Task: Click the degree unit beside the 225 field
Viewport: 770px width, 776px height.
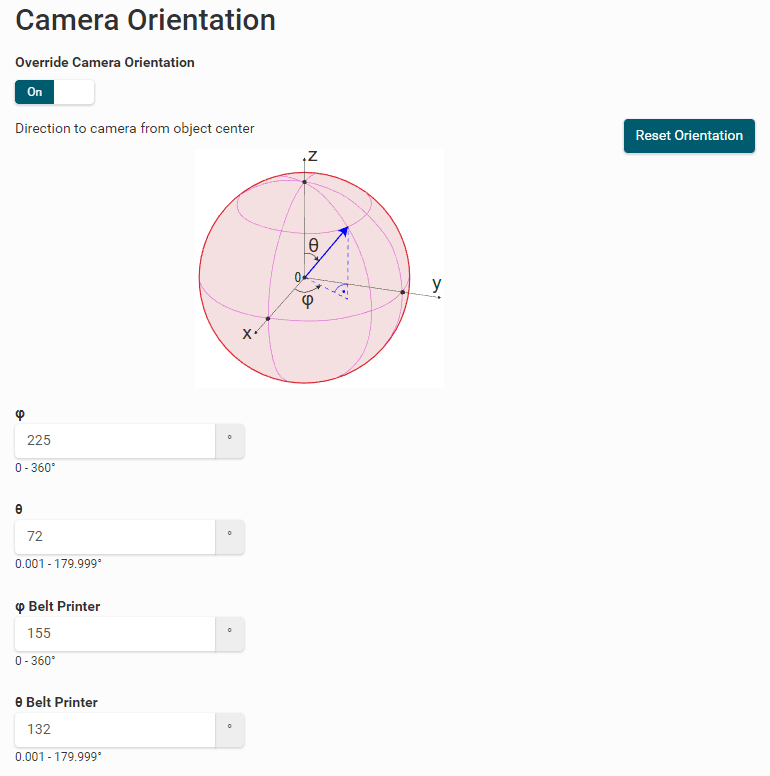Action: pyautogui.click(x=229, y=440)
